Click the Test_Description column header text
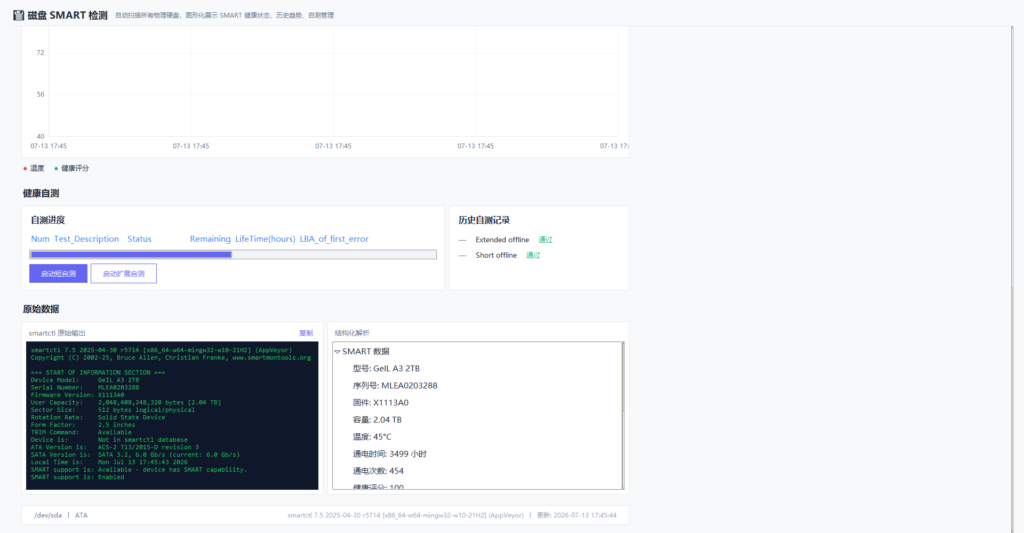This screenshot has width=1024, height=533. (x=86, y=239)
